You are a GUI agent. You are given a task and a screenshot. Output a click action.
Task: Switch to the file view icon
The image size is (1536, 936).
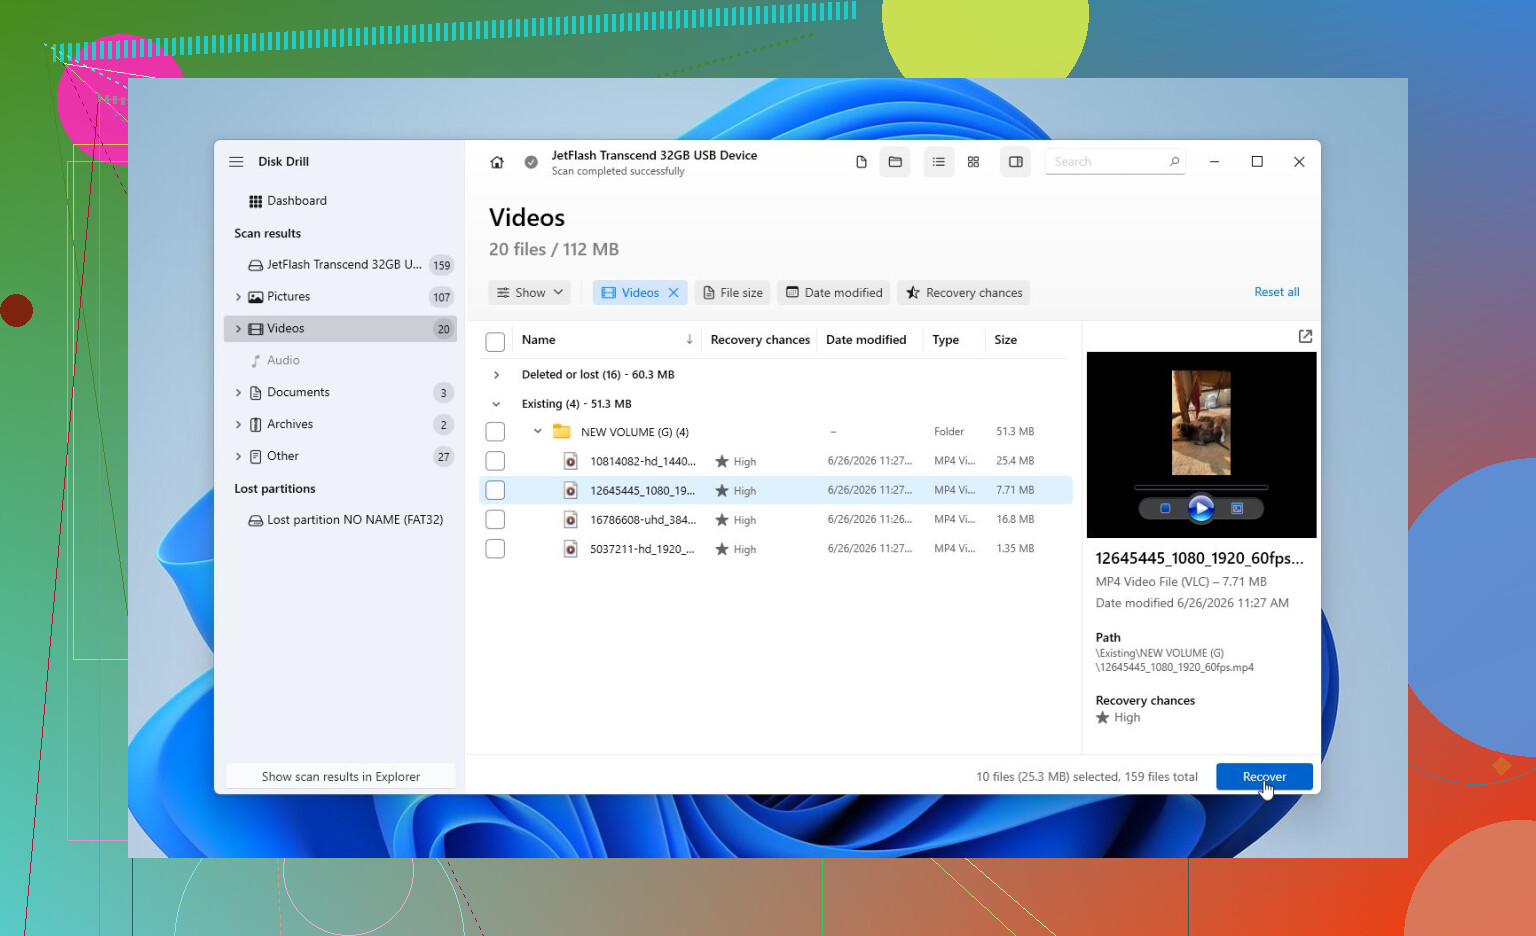click(x=861, y=162)
